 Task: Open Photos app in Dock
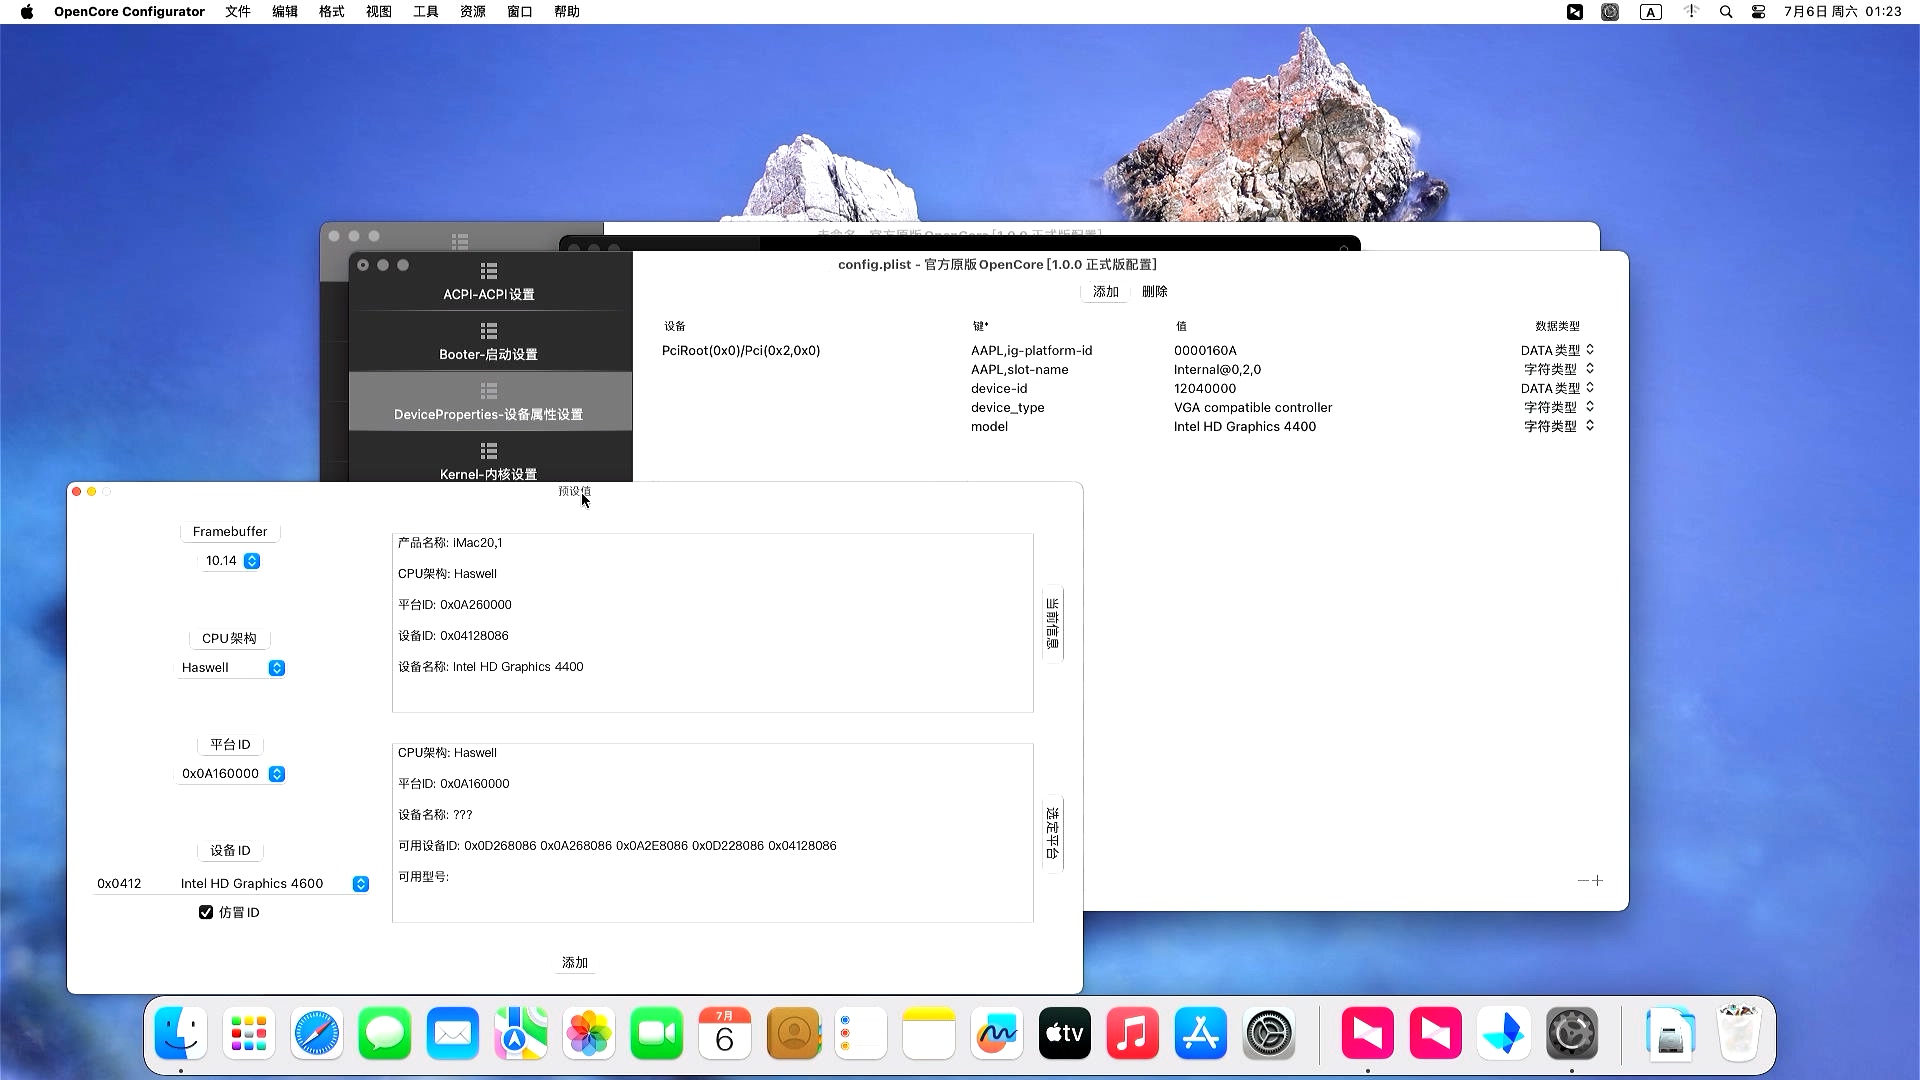click(x=589, y=1033)
